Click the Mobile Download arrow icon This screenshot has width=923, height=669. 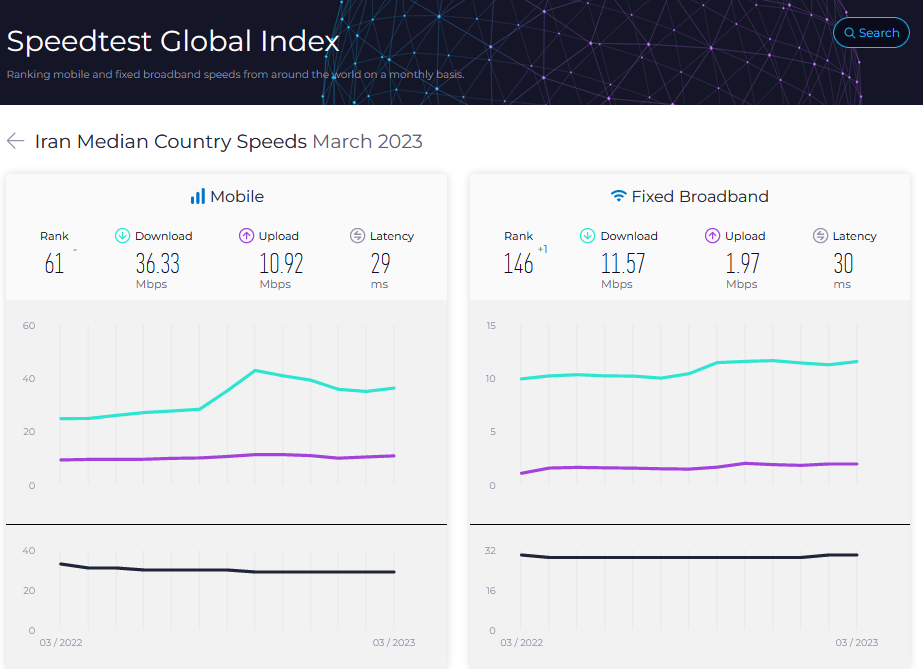(x=123, y=236)
